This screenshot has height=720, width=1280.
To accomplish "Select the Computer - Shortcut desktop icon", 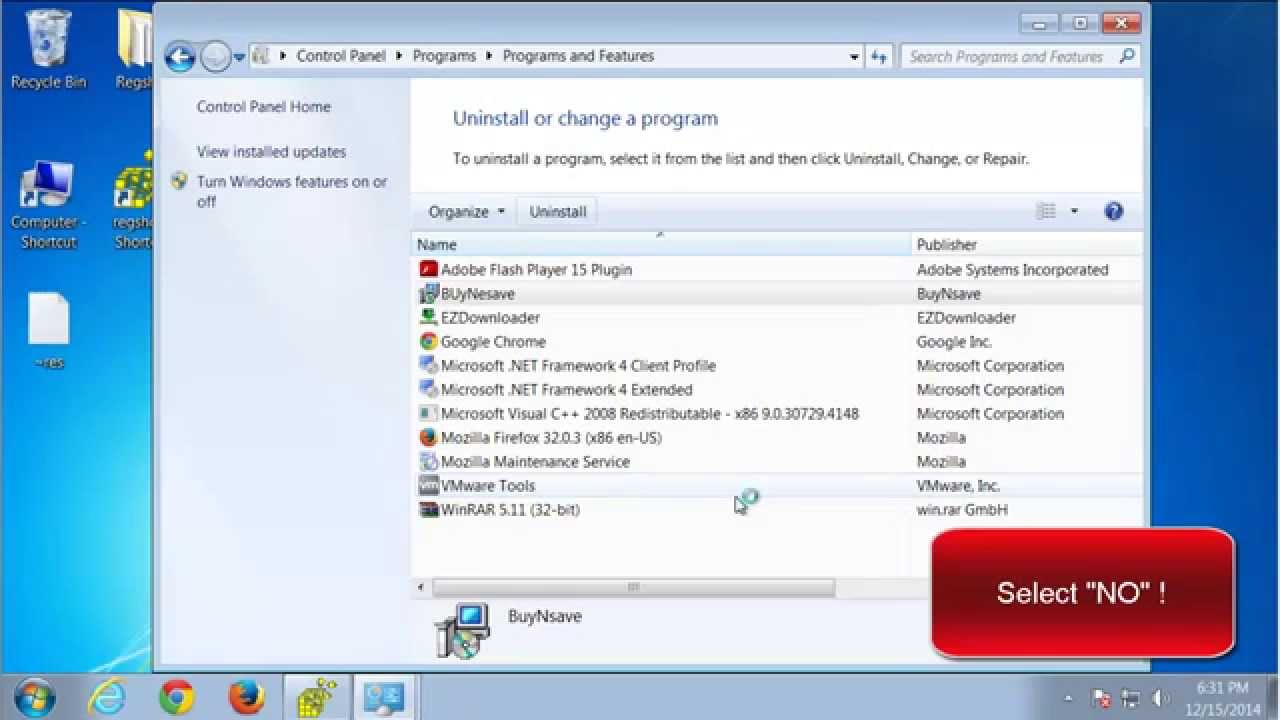I will 48,205.
